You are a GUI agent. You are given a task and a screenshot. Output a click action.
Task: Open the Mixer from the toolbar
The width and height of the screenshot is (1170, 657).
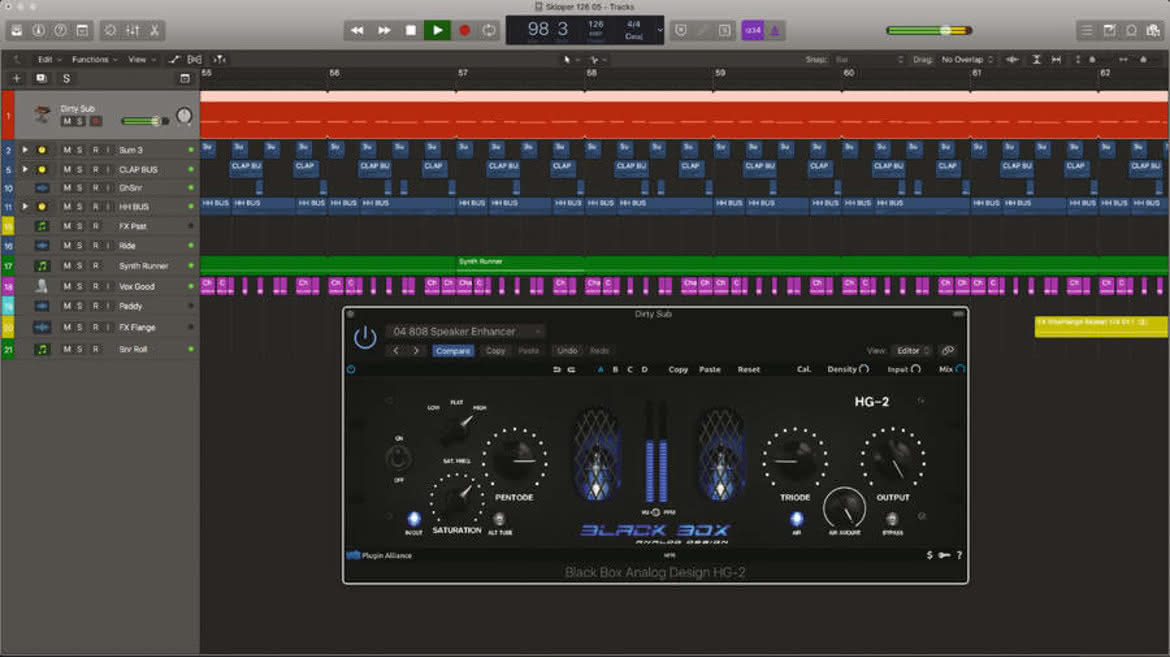133,31
